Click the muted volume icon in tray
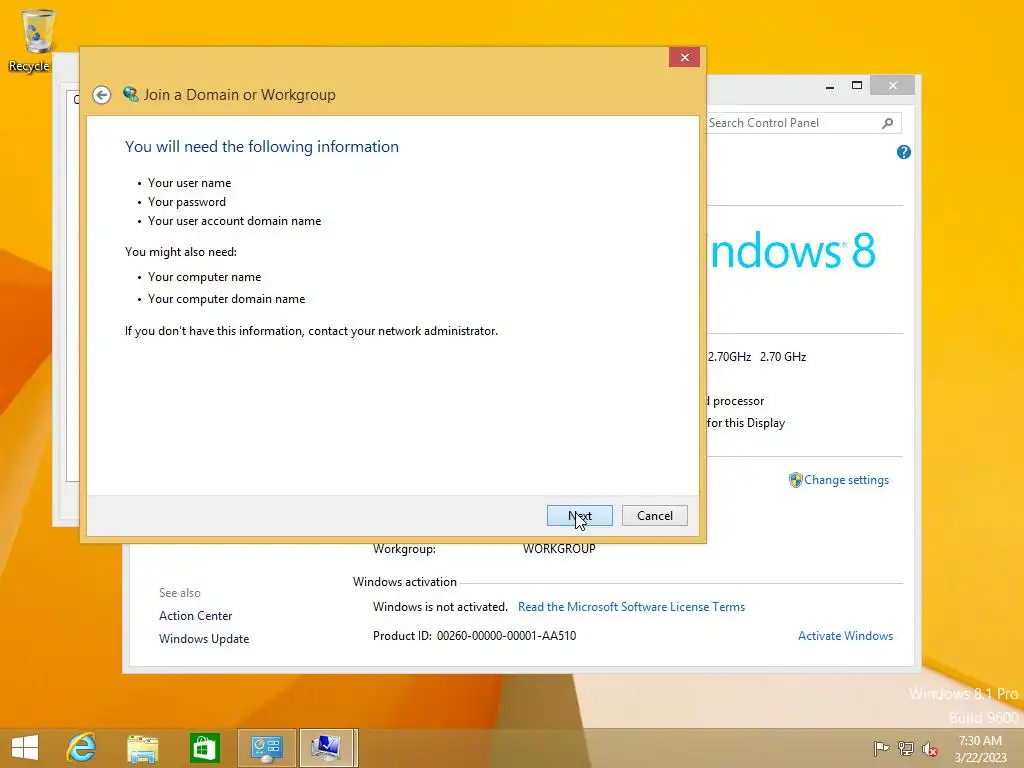Image resolution: width=1024 pixels, height=768 pixels. pos(930,748)
